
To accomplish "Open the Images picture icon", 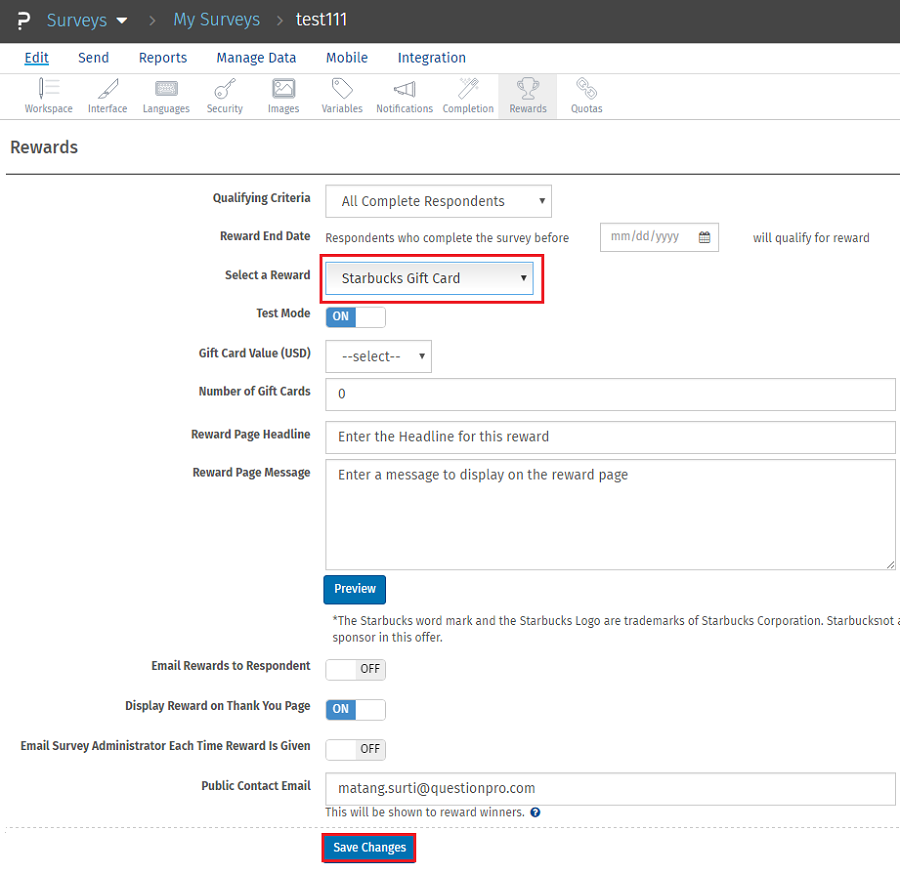I will (283, 90).
